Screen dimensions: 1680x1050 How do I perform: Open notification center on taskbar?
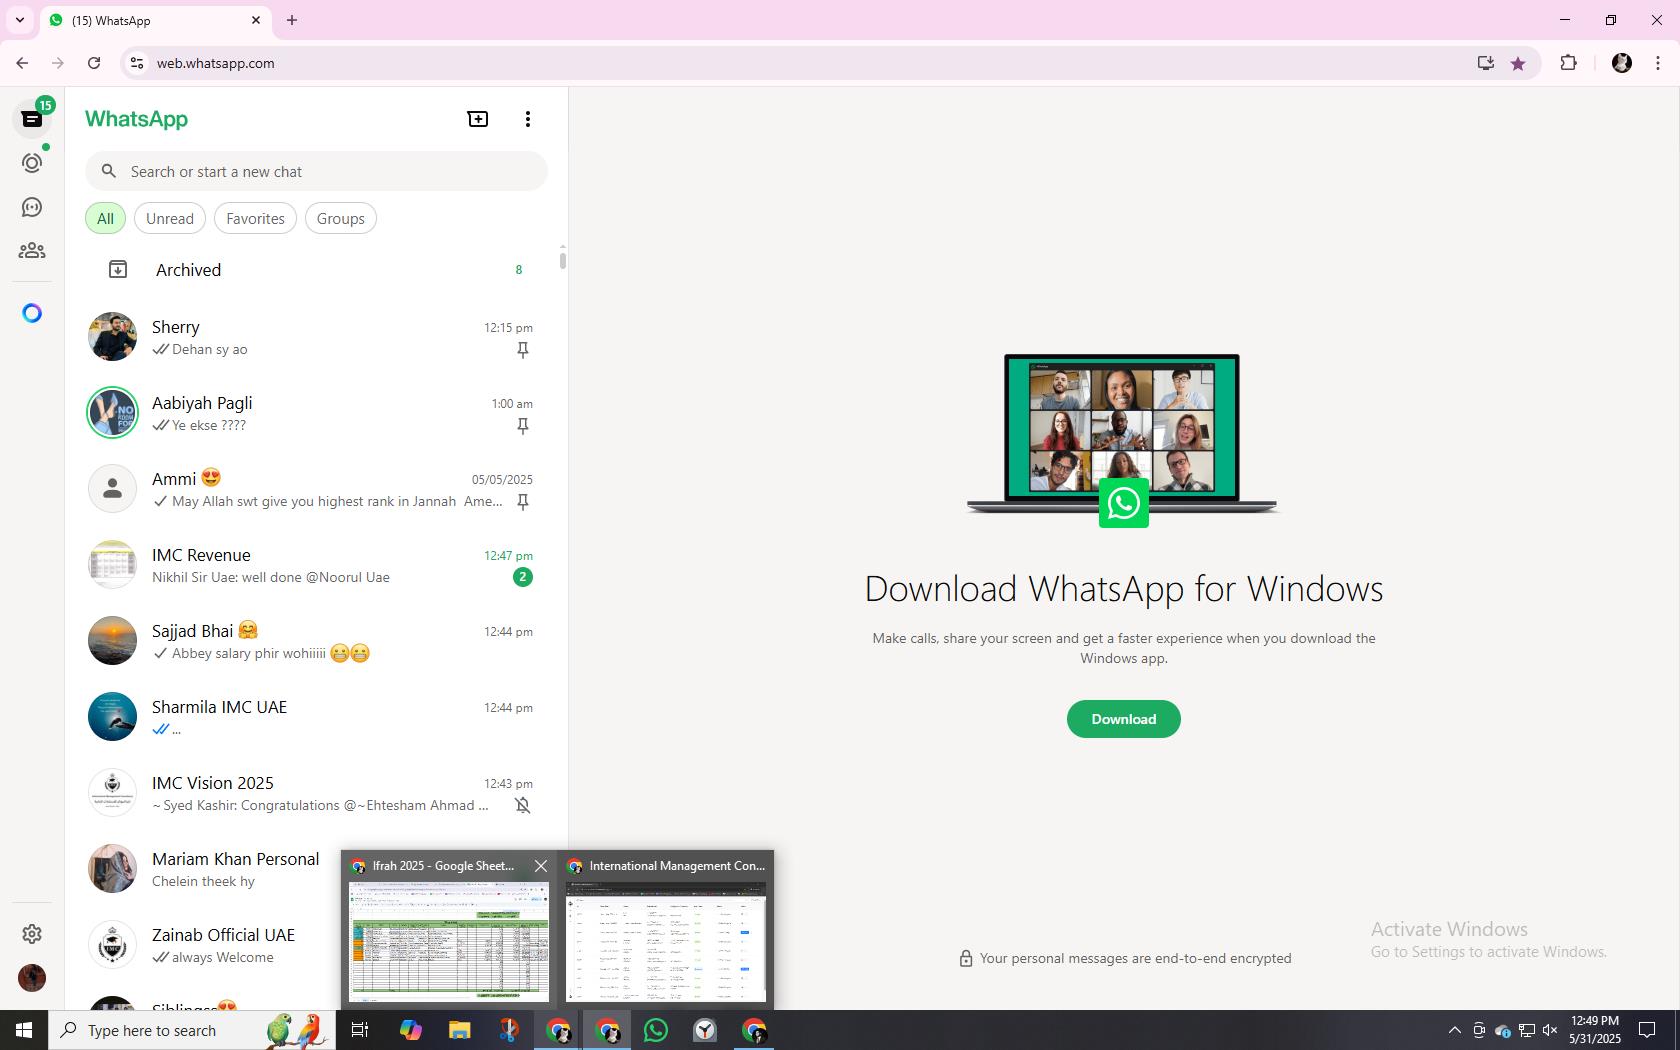coord(1647,1030)
